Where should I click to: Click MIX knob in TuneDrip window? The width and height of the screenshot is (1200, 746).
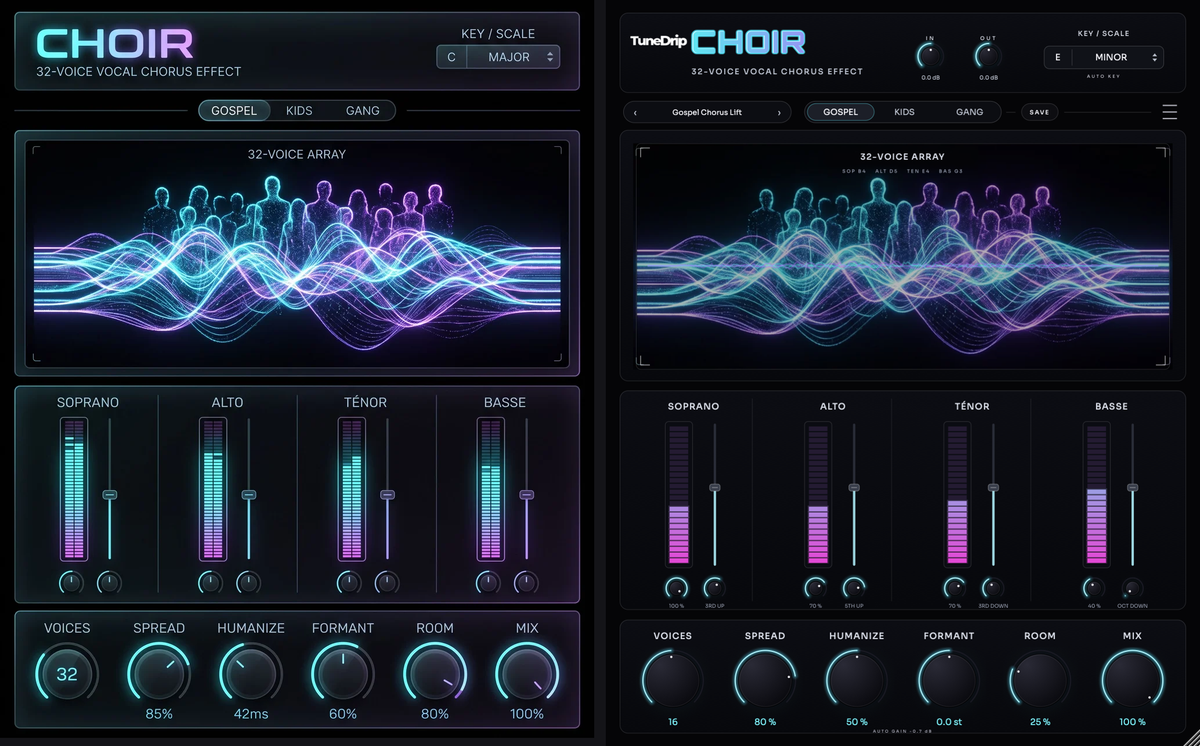1132,680
